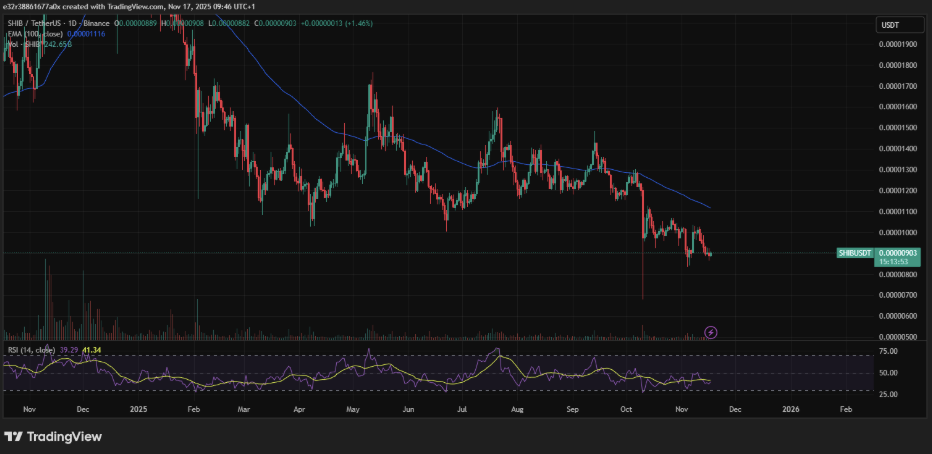Click the TradingView logo at bottom left
Viewport: 932px width, 454px height.
point(52,437)
